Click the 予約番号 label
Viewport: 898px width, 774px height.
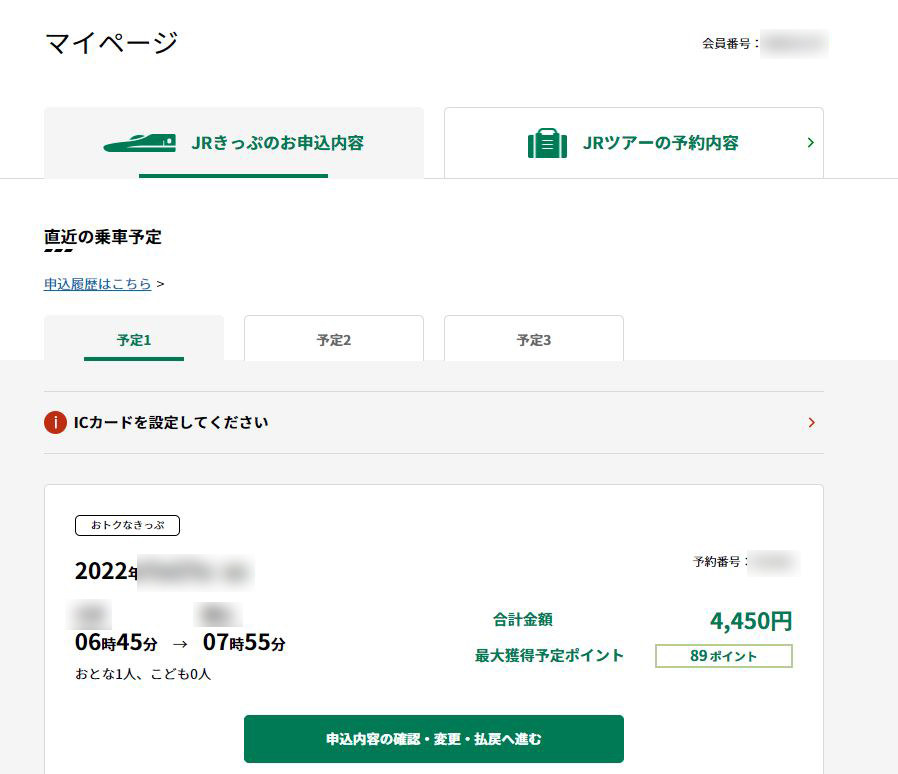720,562
